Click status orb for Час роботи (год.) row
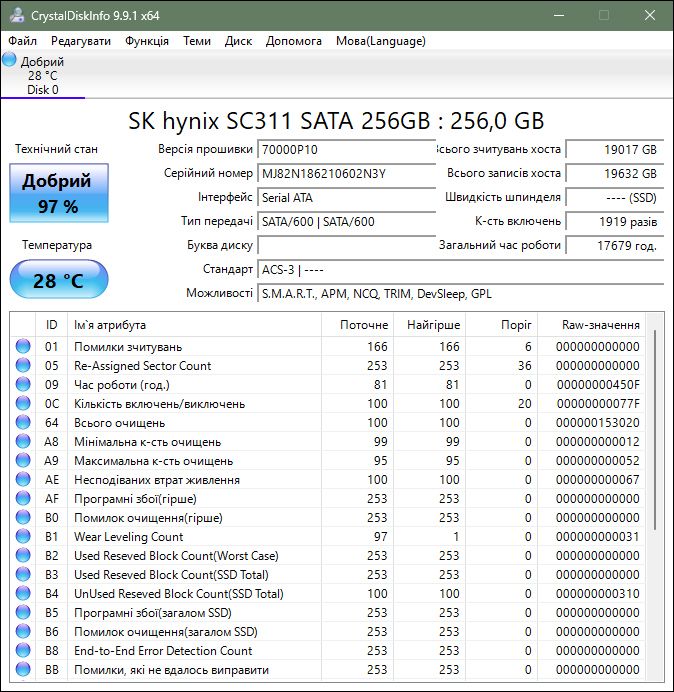The image size is (674, 692). pos(23,384)
